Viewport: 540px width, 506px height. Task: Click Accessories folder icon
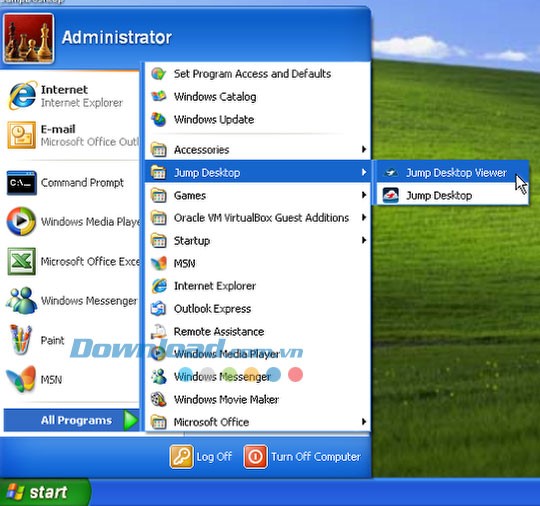pyautogui.click(x=159, y=149)
